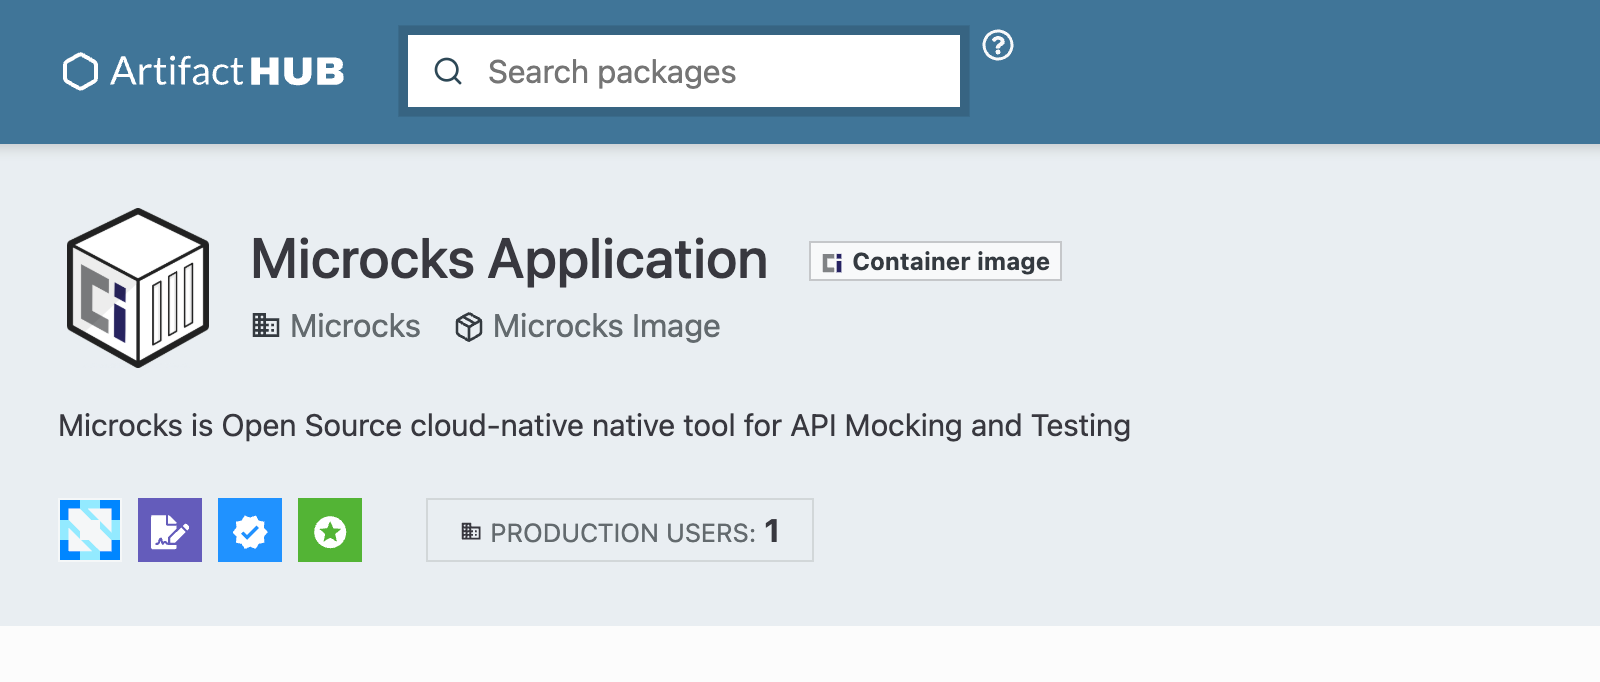Click the purple Signed package badge

170,530
